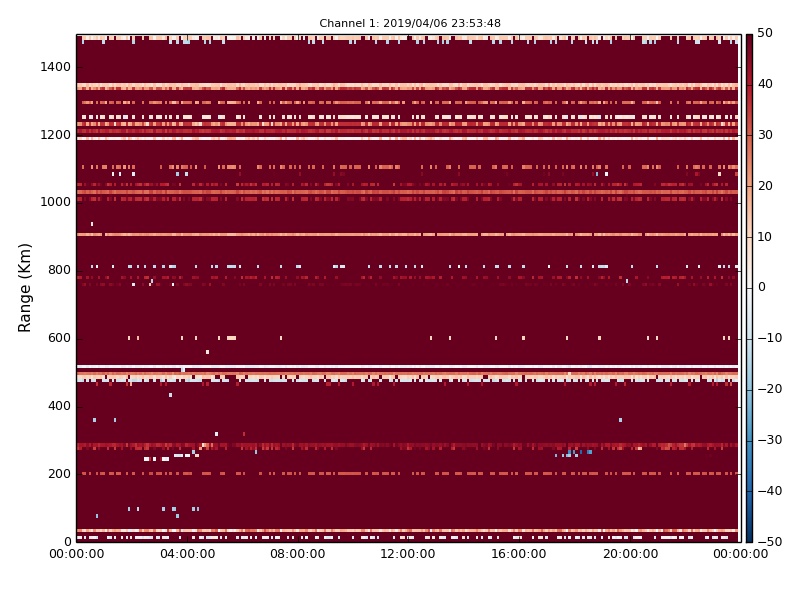Click the colorbar tick label '40'
Screen dimensions: 800x600
[x=764, y=84]
